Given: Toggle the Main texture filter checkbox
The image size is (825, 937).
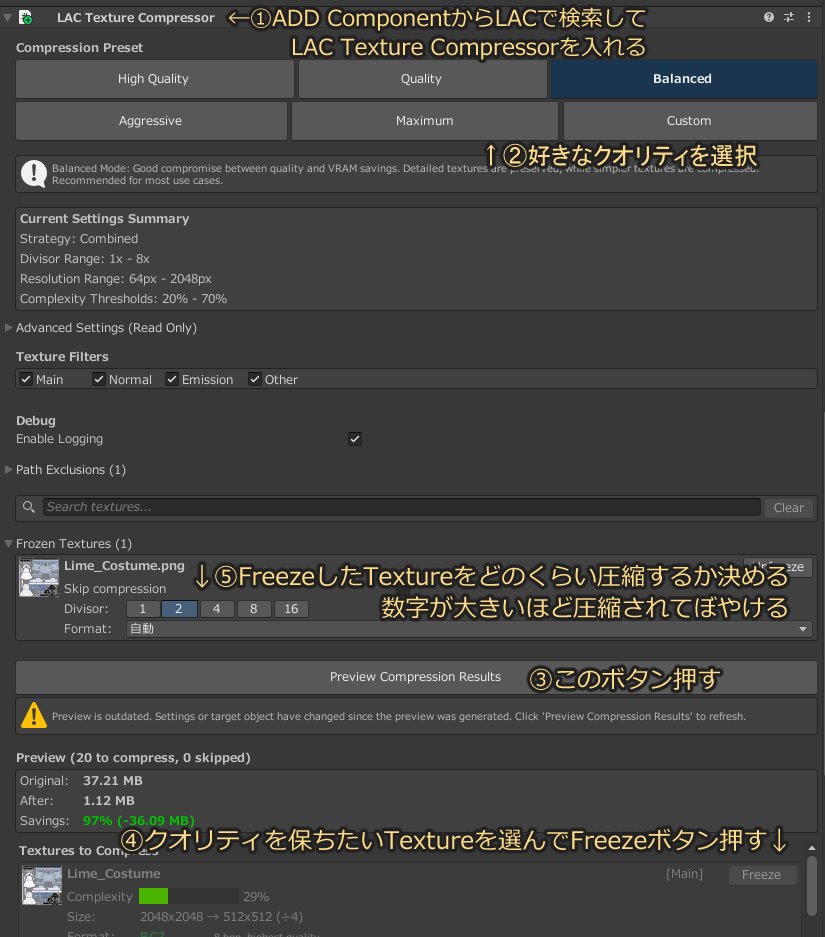Looking at the screenshot, I should 26,379.
